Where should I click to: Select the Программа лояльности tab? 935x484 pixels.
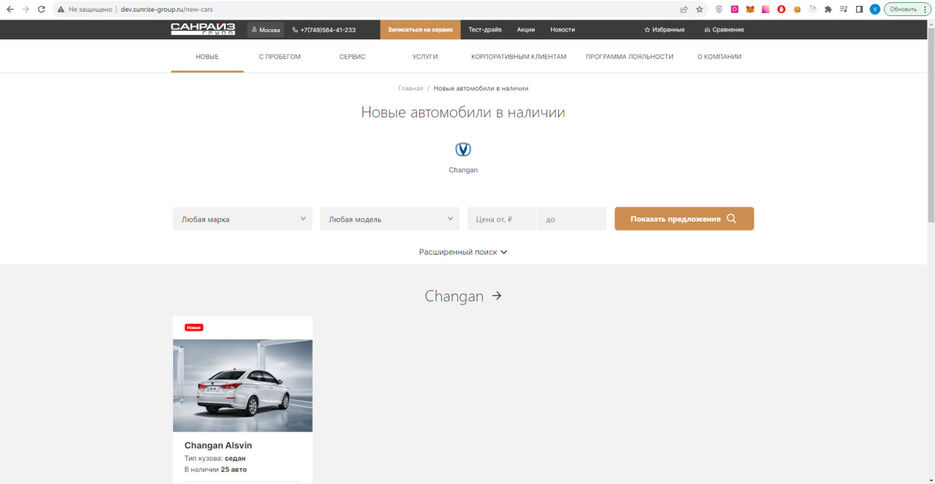pyautogui.click(x=629, y=57)
